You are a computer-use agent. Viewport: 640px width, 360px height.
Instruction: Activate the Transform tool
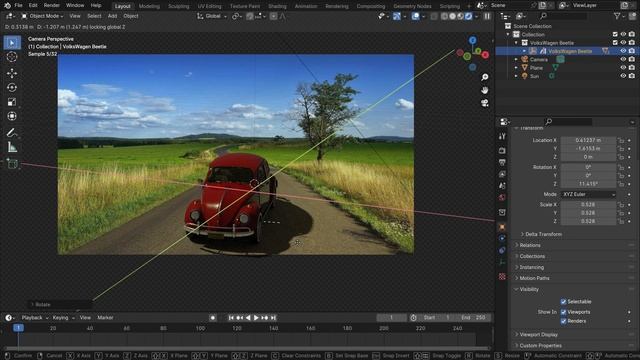(12, 116)
